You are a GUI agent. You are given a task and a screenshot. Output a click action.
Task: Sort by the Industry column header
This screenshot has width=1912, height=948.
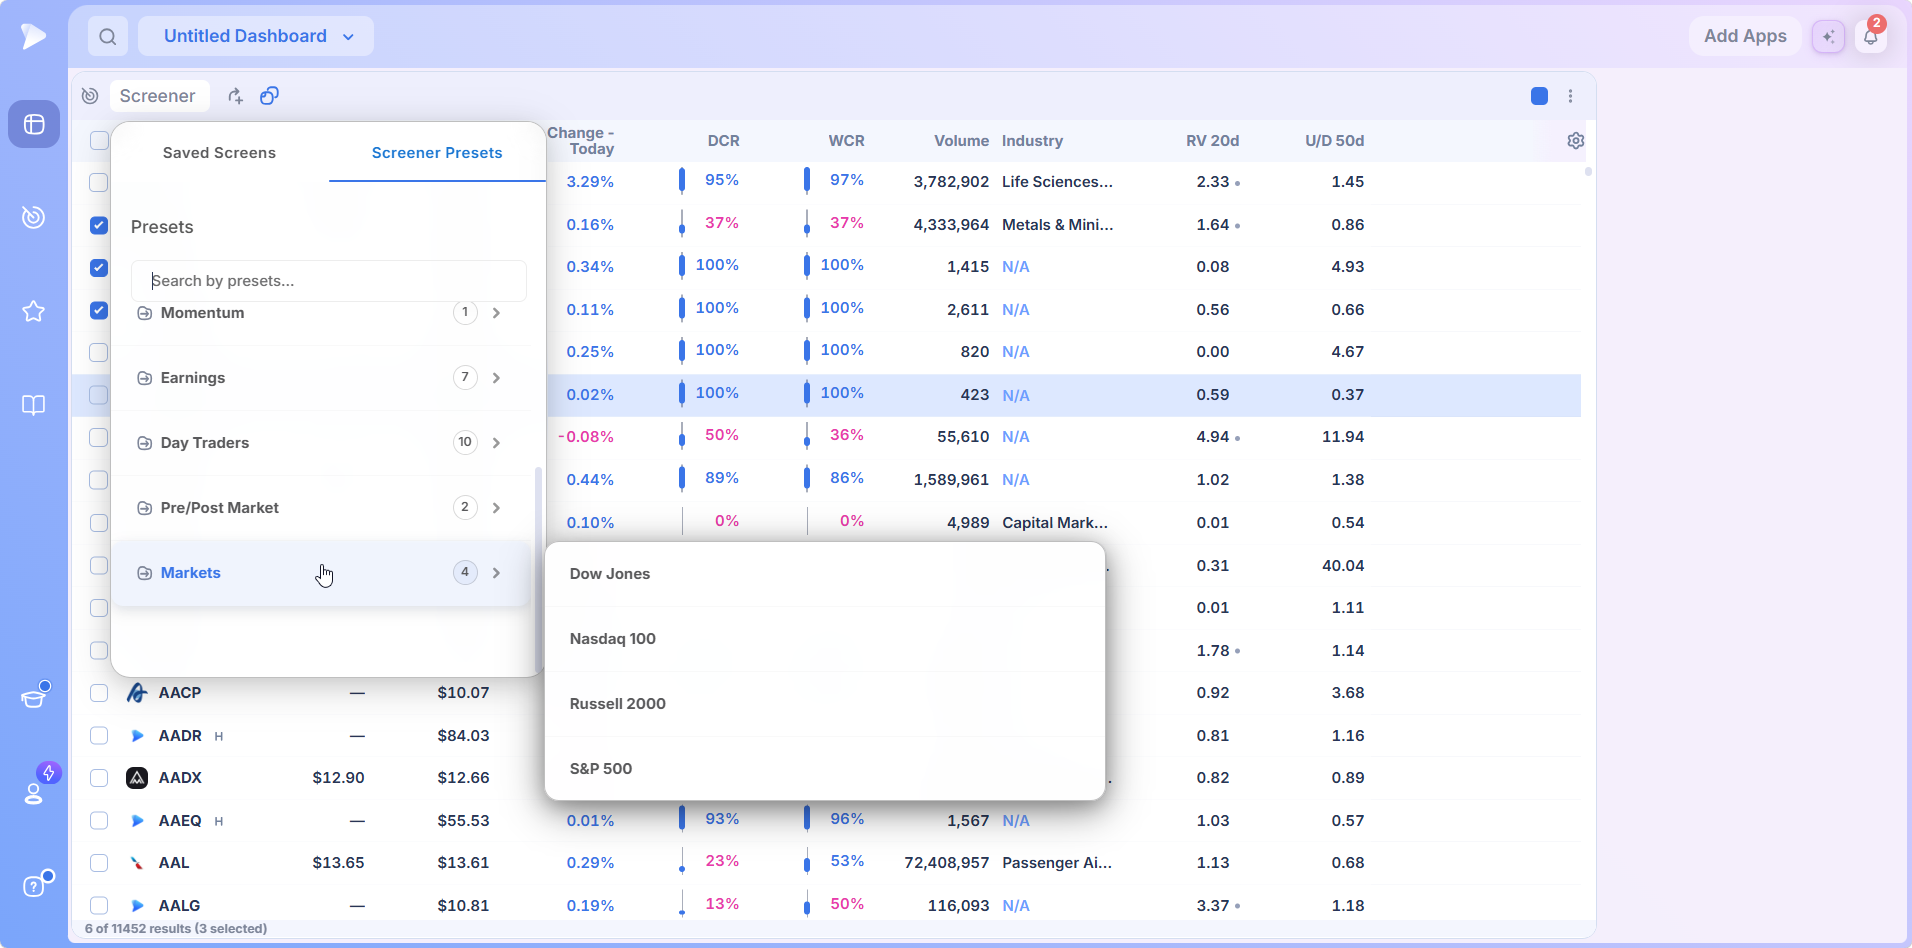[1032, 141]
